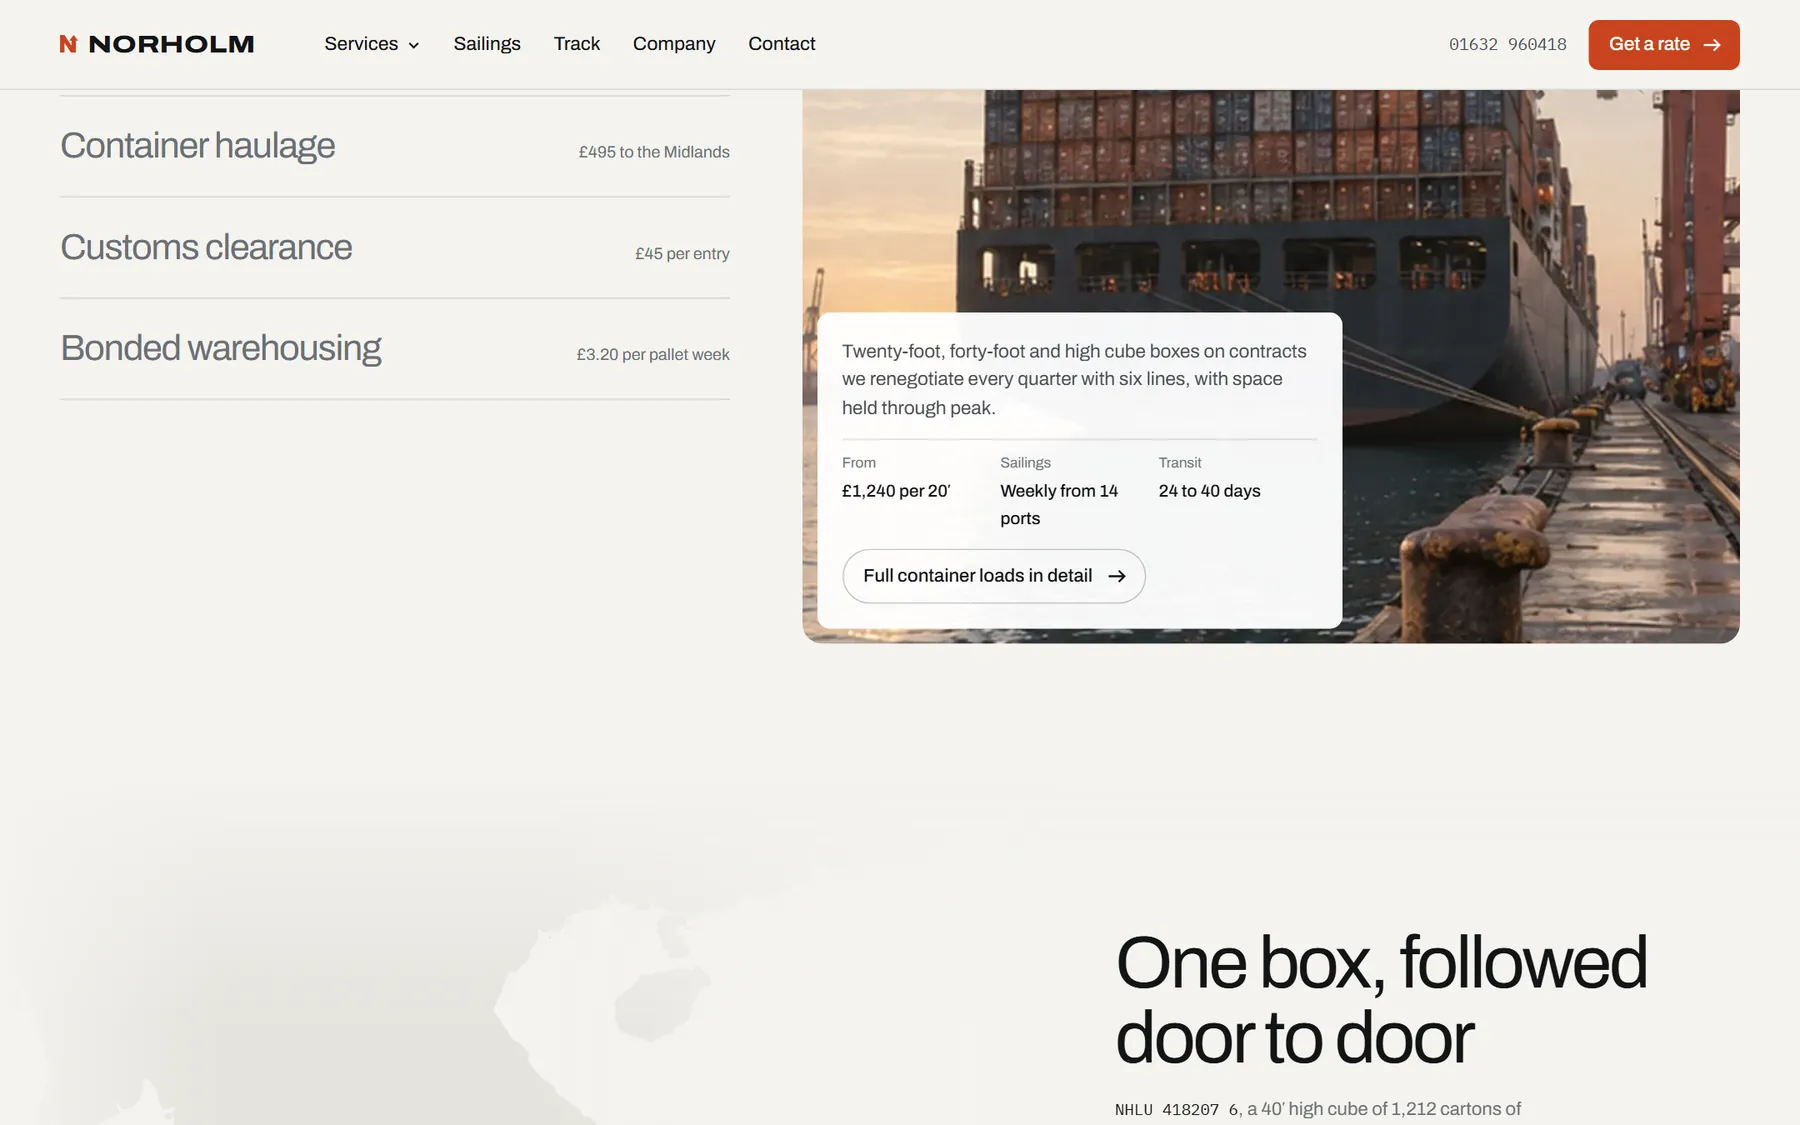1800x1125 pixels.
Task: Click the NHLU 418207 6 container number
Action: coord(1177,1110)
